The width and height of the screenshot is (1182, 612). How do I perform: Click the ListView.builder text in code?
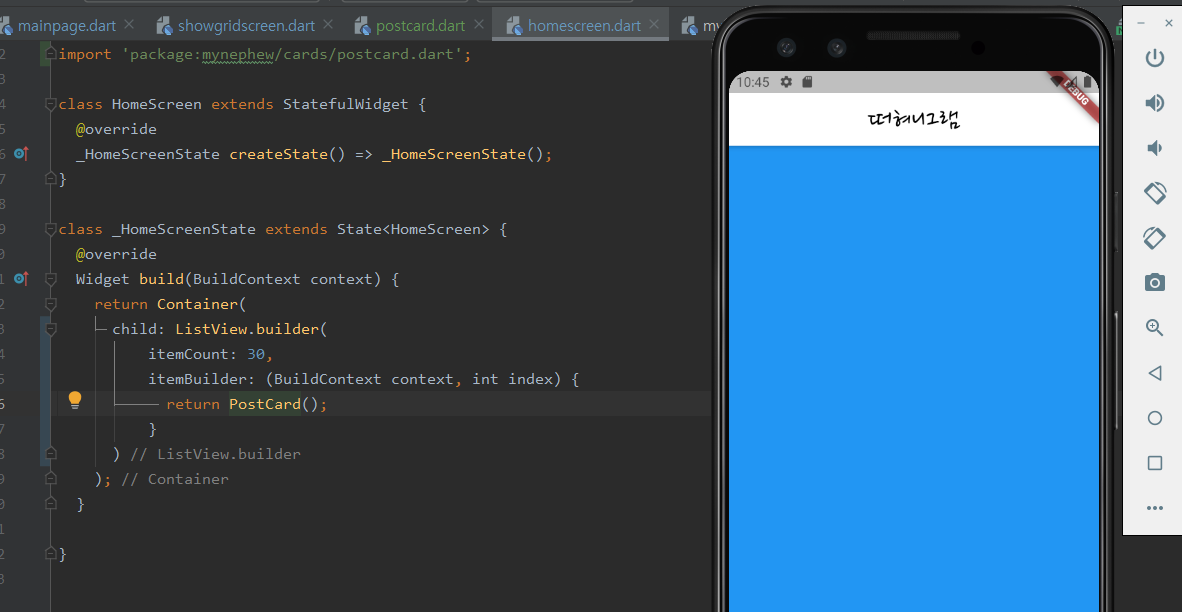[x=247, y=329]
